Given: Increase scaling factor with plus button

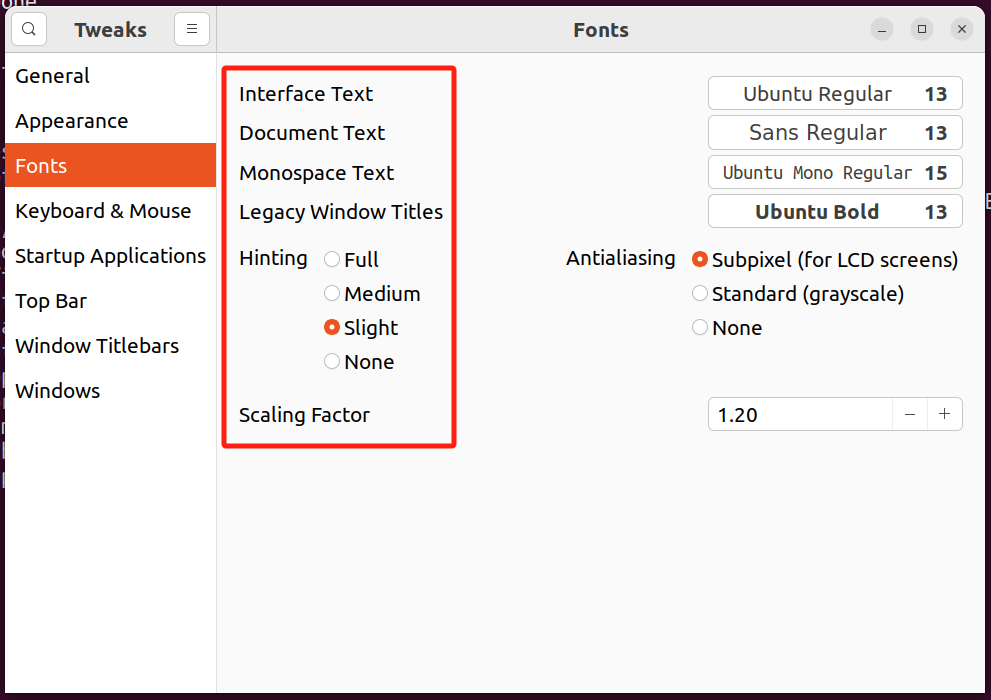Looking at the screenshot, I should tap(944, 414).
